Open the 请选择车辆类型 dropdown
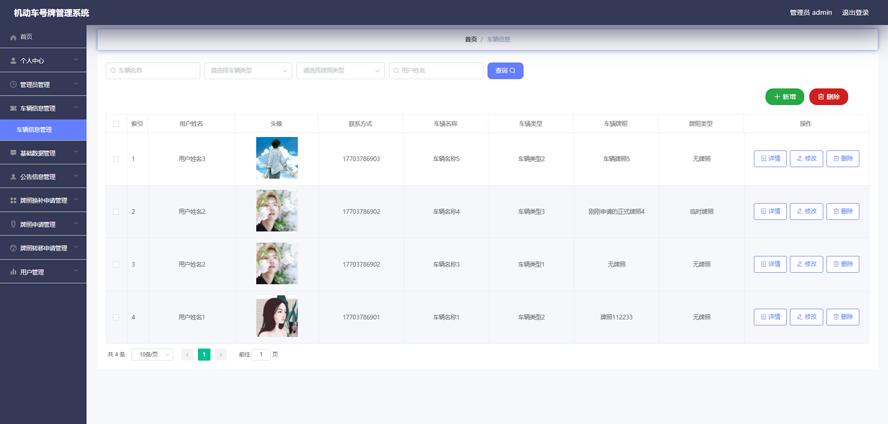 [248, 71]
